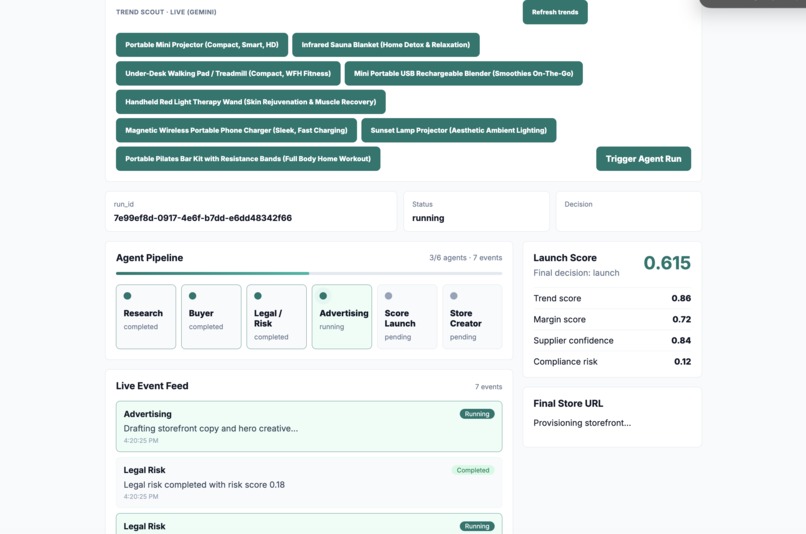Open the Buyer agent card

211,317
